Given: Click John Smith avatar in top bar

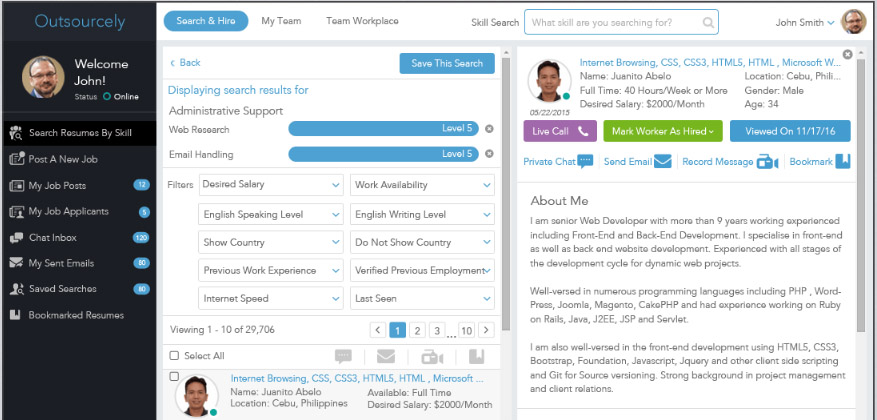Looking at the screenshot, I should 854,22.
